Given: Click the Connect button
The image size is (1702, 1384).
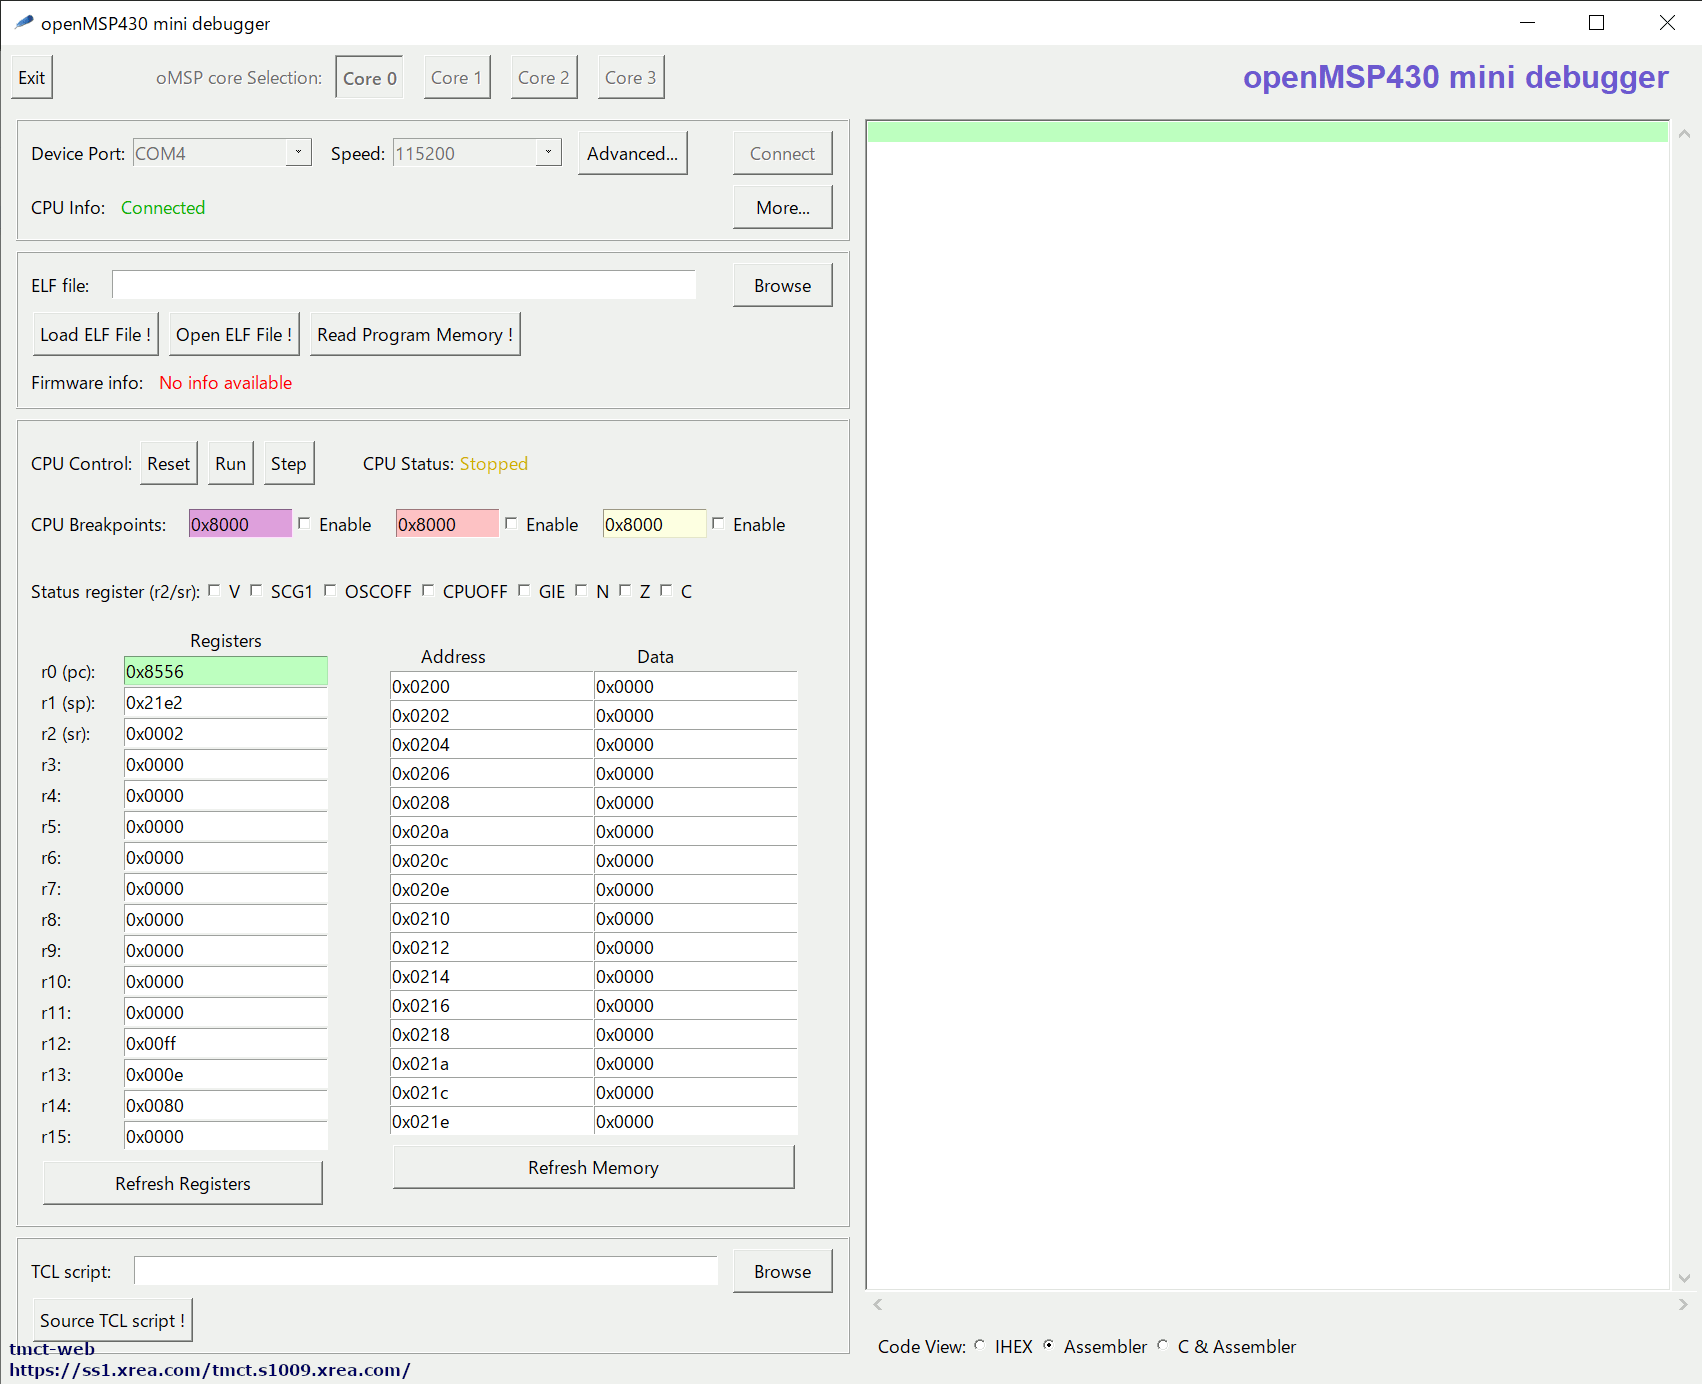Looking at the screenshot, I should pyautogui.click(x=783, y=153).
